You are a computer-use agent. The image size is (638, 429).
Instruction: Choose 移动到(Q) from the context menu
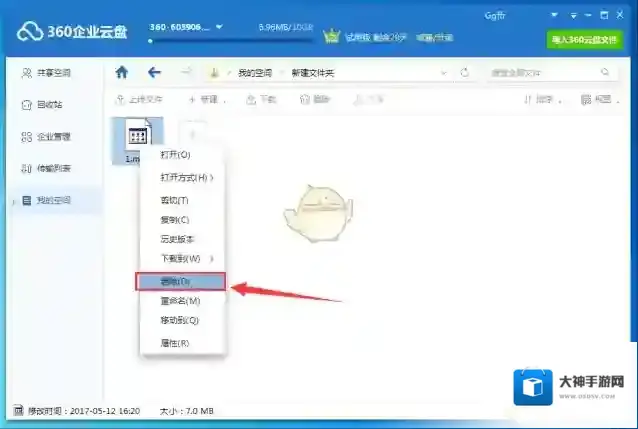[182, 320]
